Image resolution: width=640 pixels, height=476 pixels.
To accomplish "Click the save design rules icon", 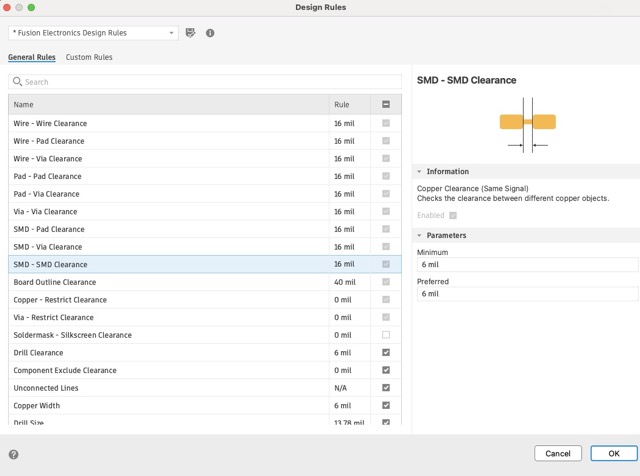I will 191,33.
